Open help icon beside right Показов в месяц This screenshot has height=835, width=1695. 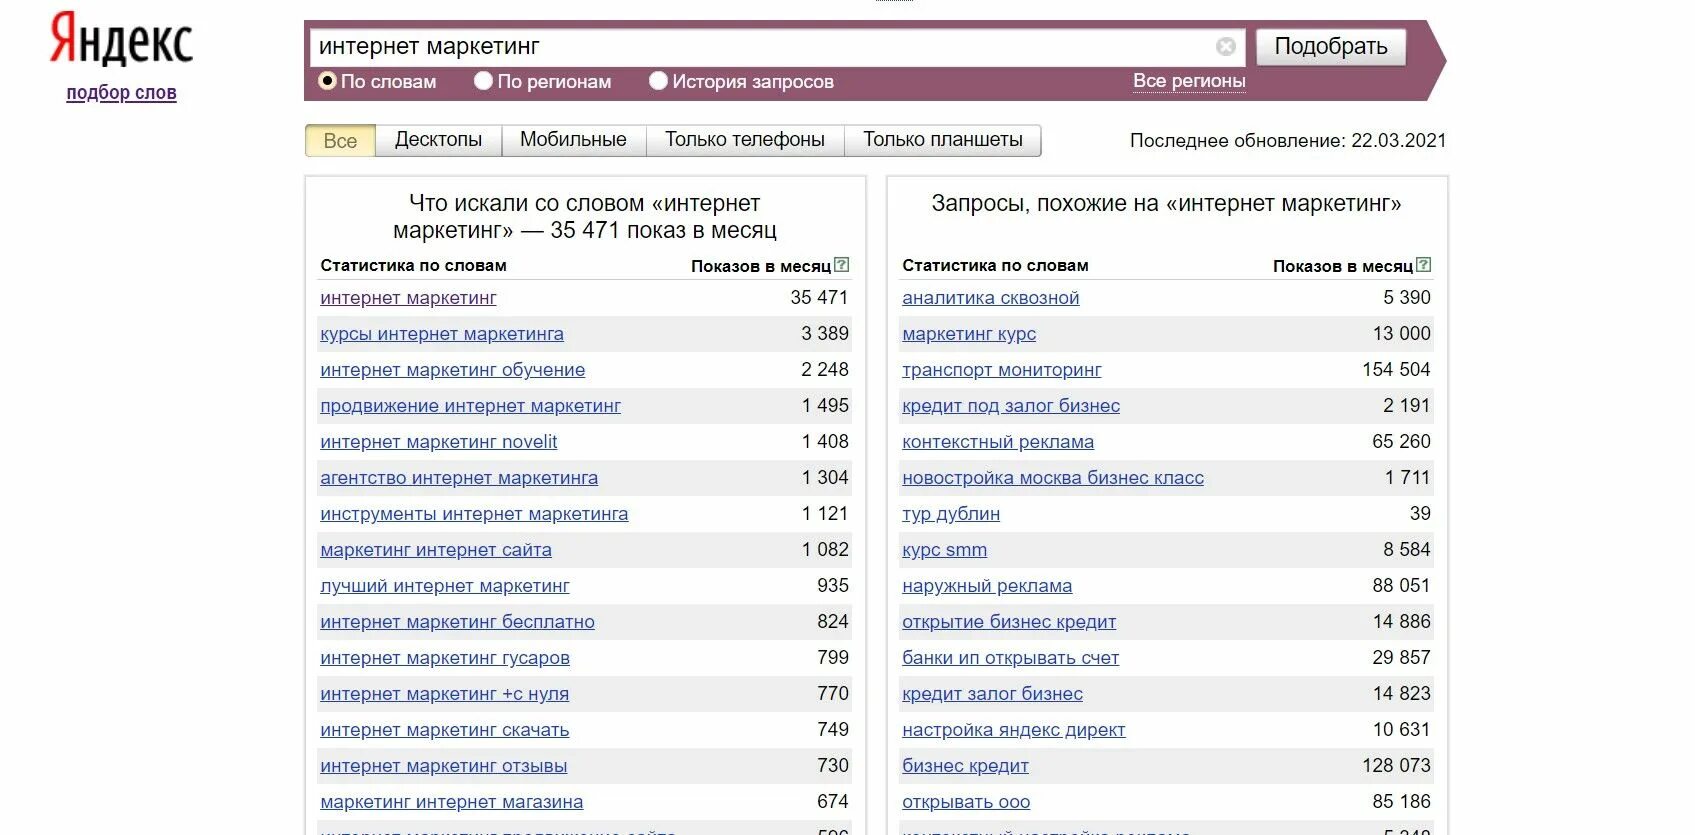1424,265
